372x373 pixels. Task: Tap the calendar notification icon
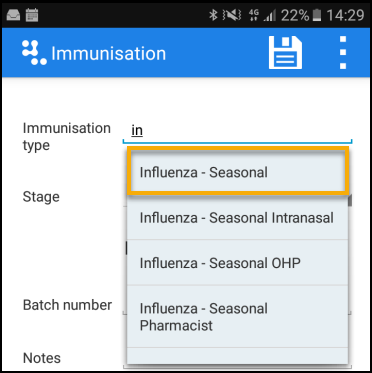[32, 15]
